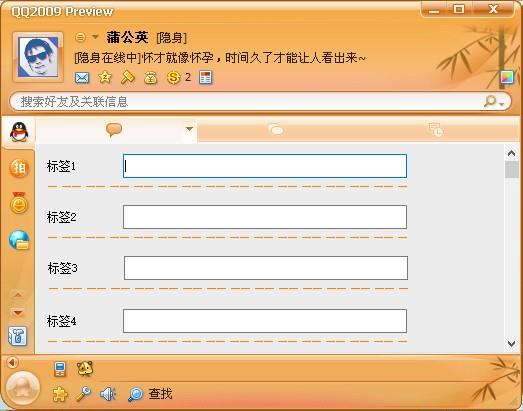This screenshot has width=523, height=411.
Task: Click the Qzone star icon
Action: tap(105, 78)
